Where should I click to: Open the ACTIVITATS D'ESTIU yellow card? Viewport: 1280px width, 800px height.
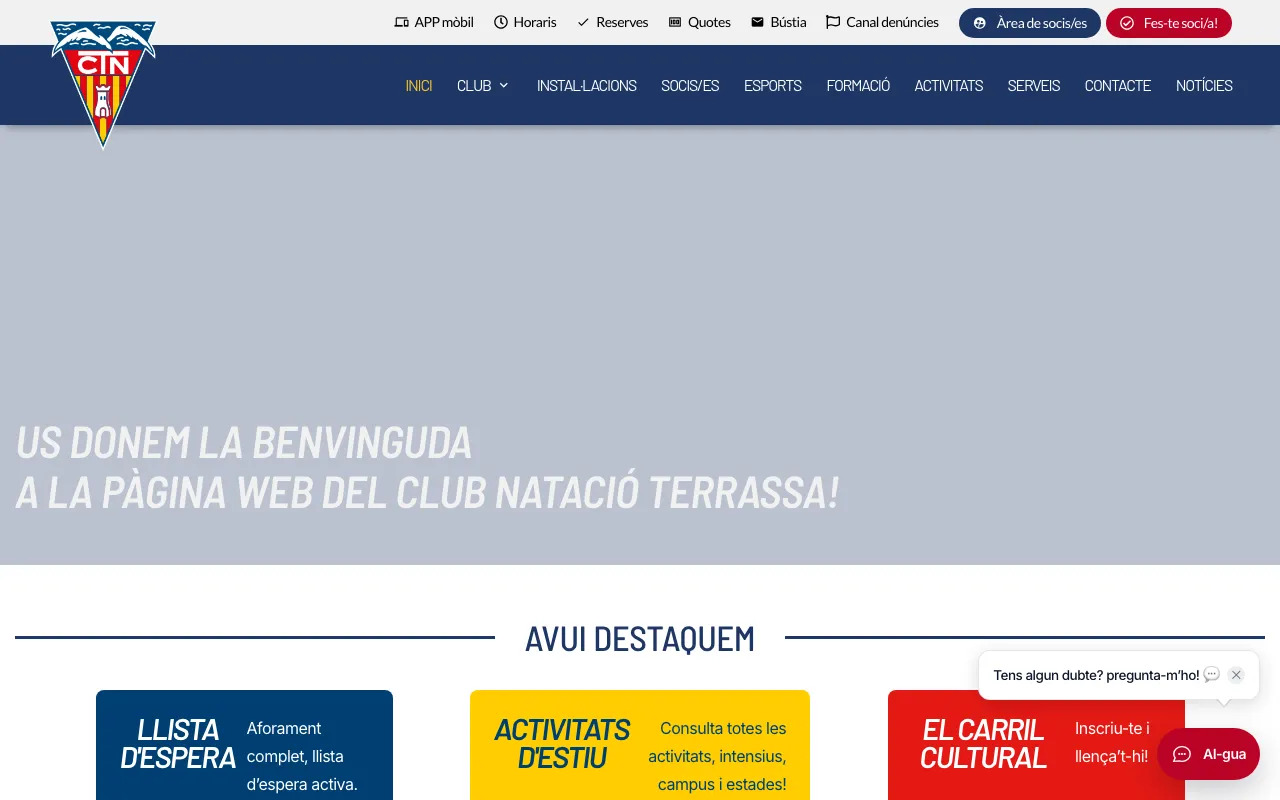[640, 745]
